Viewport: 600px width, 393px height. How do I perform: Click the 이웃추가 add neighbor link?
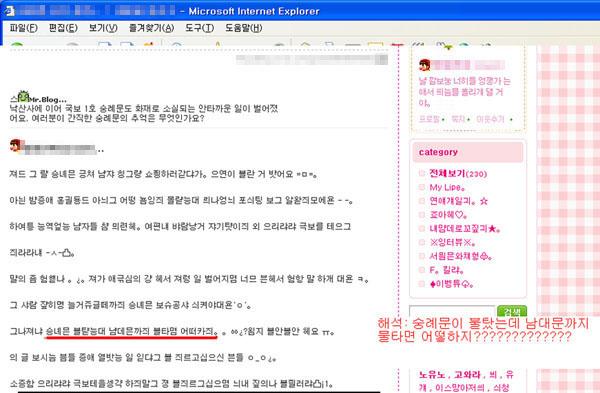(x=490, y=119)
